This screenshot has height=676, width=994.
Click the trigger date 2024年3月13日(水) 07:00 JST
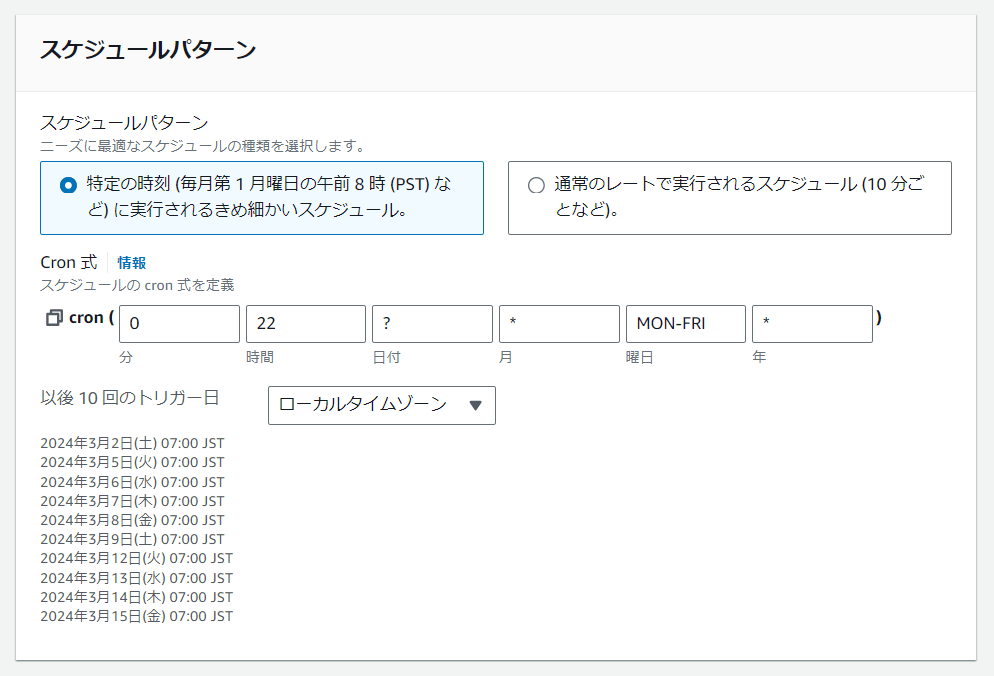[136, 578]
